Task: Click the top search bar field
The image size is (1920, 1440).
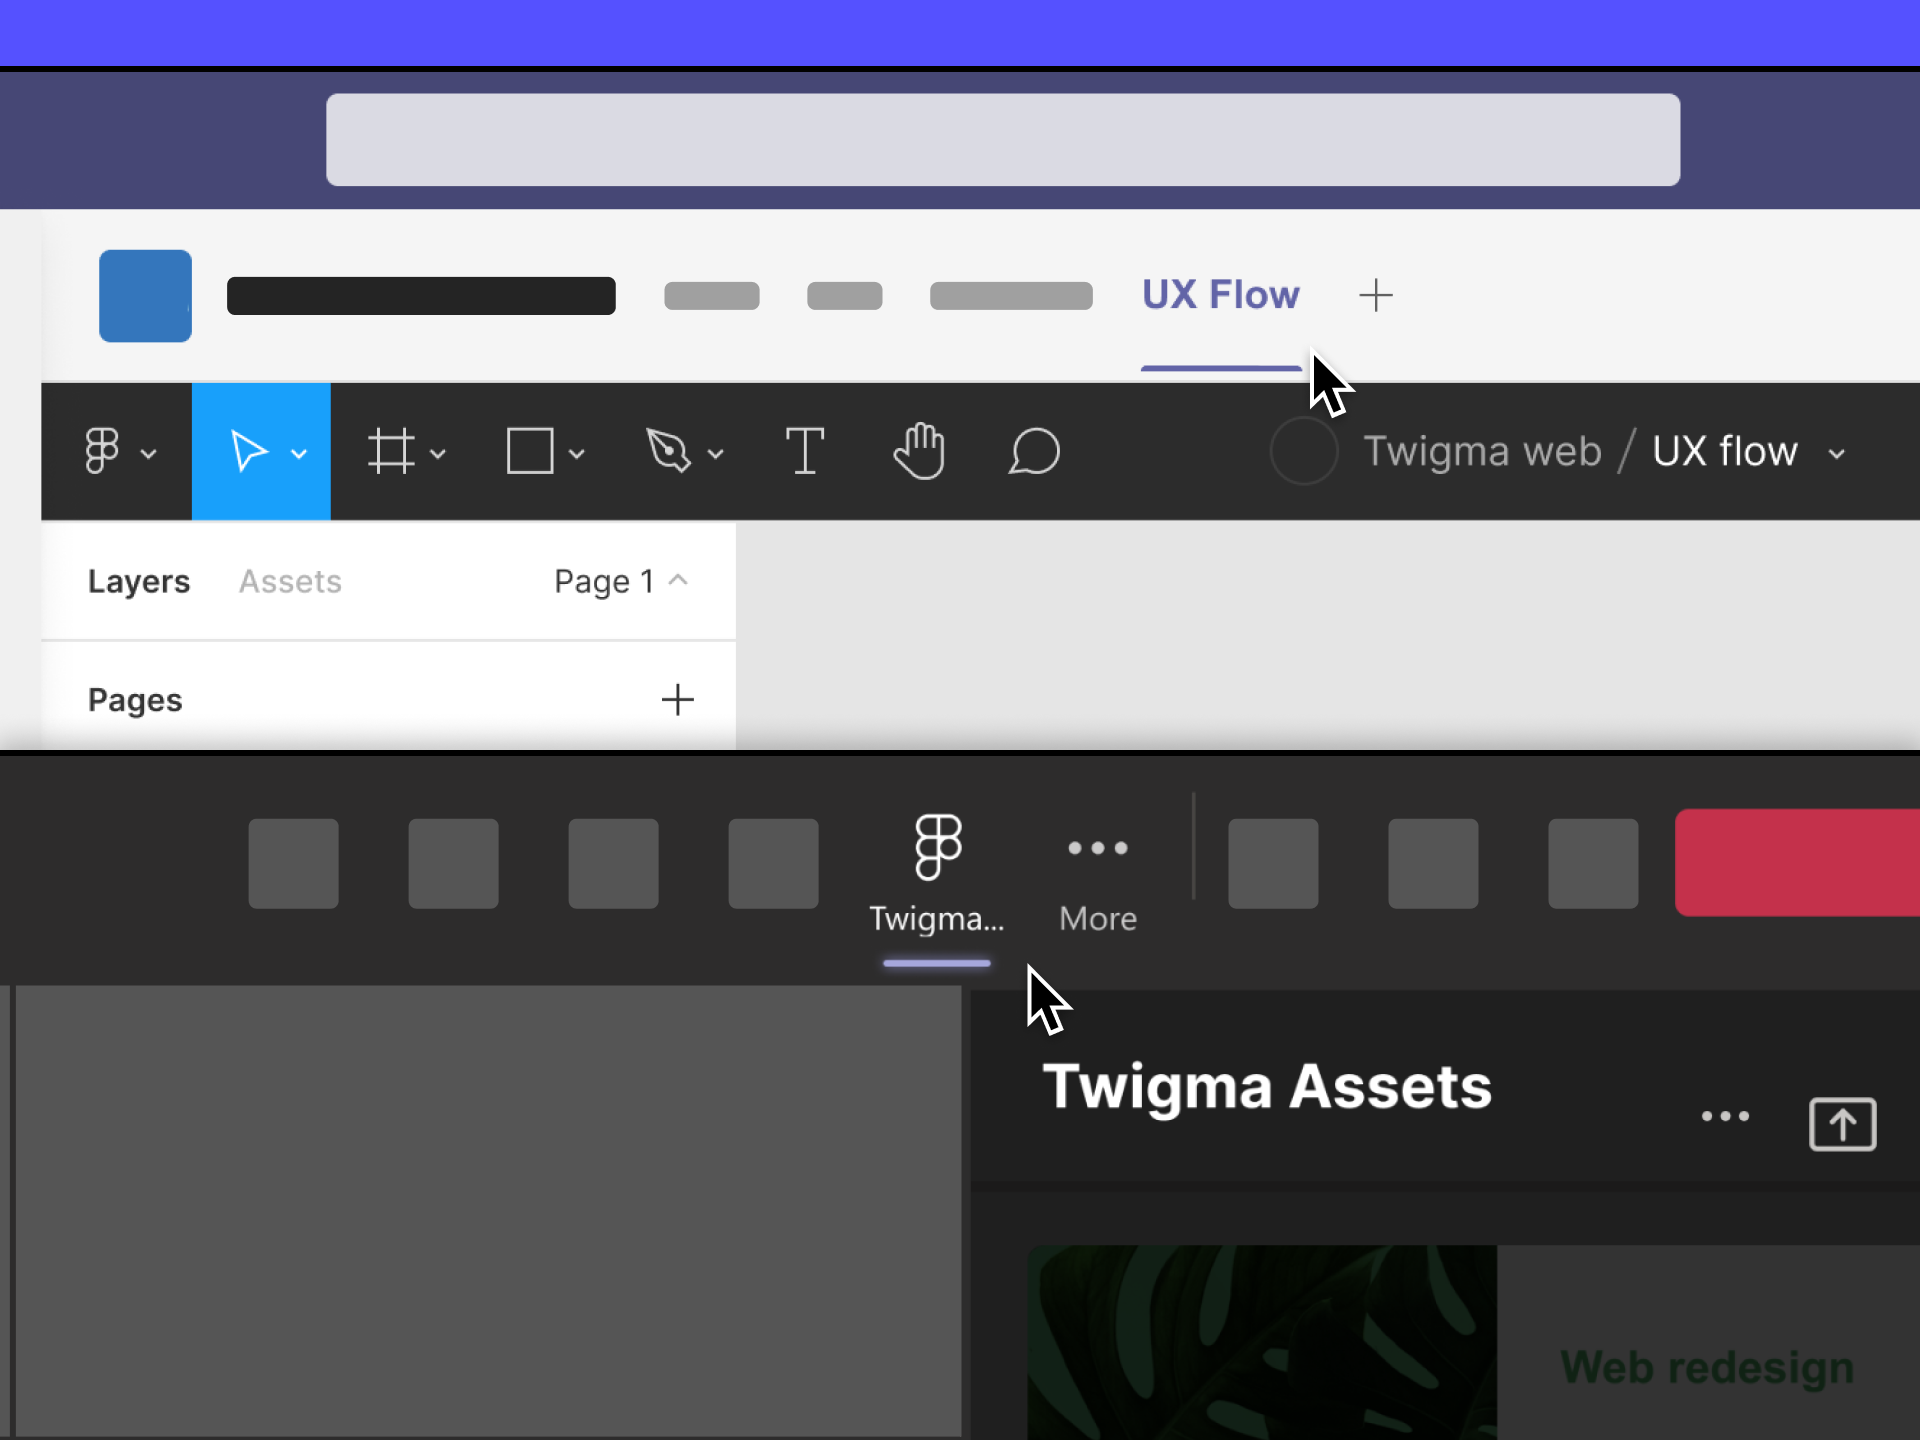Action: [1003, 140]
